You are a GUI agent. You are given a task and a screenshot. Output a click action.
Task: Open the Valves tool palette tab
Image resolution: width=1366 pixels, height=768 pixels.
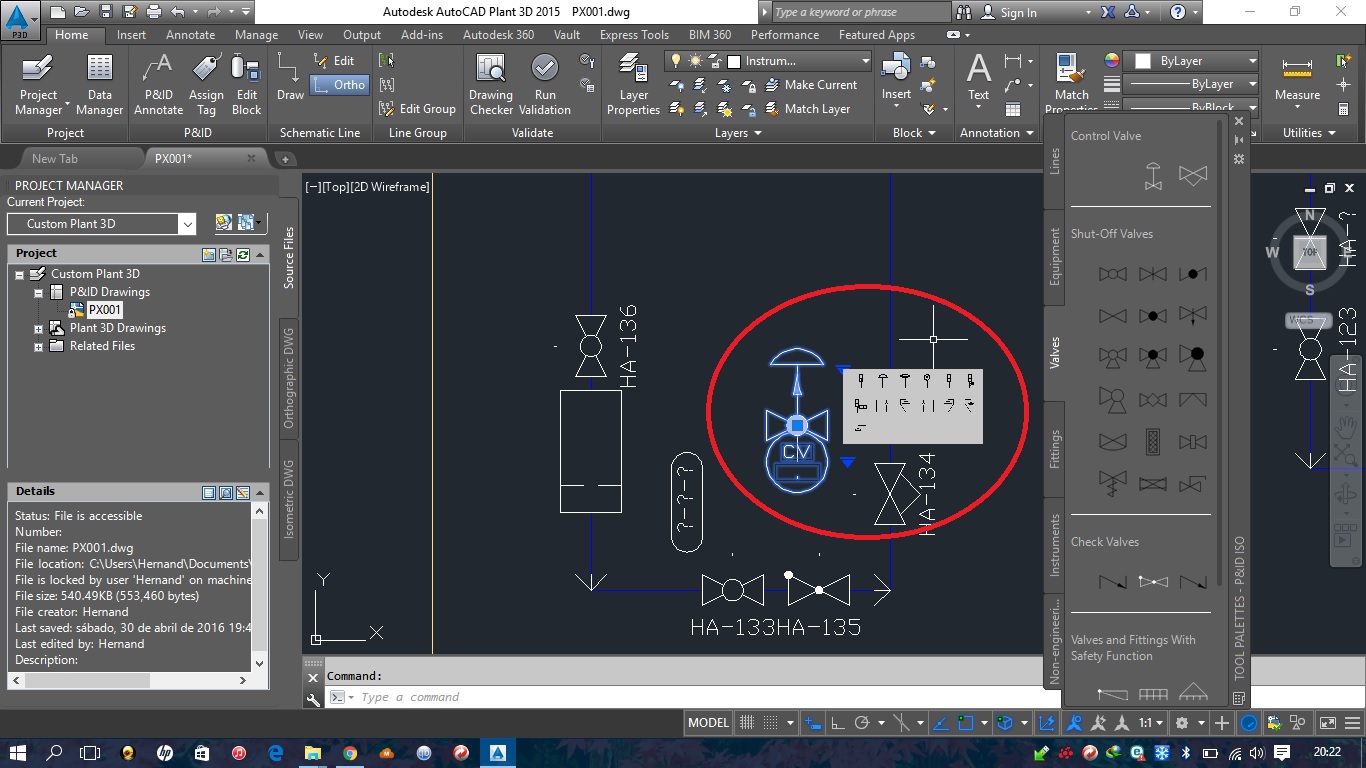pos(1054,354)
